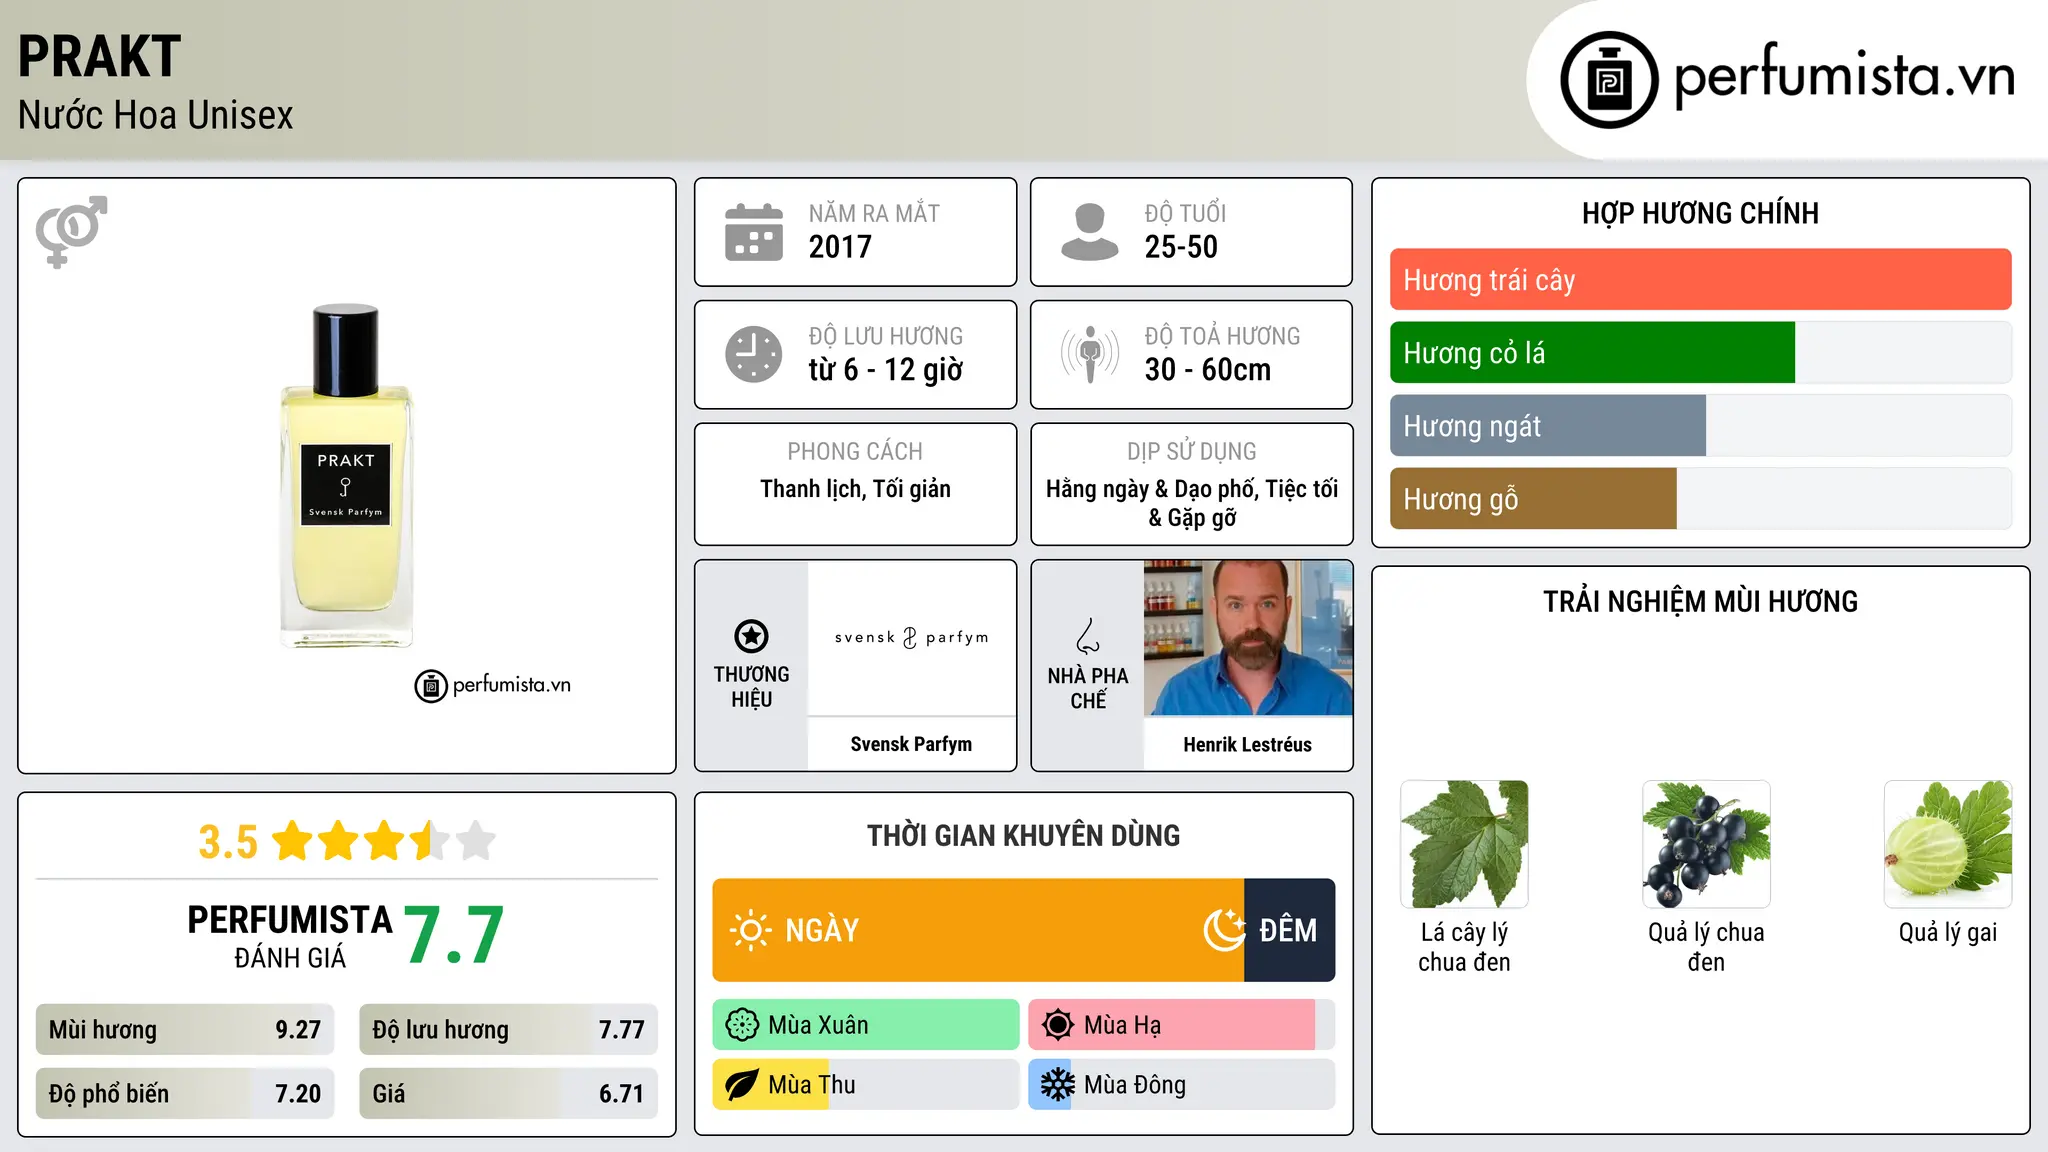Viewport: 2048px width, 1152px height.
Task: Open the Quả lý chua đen note image
Action: tap(1706, 844)
